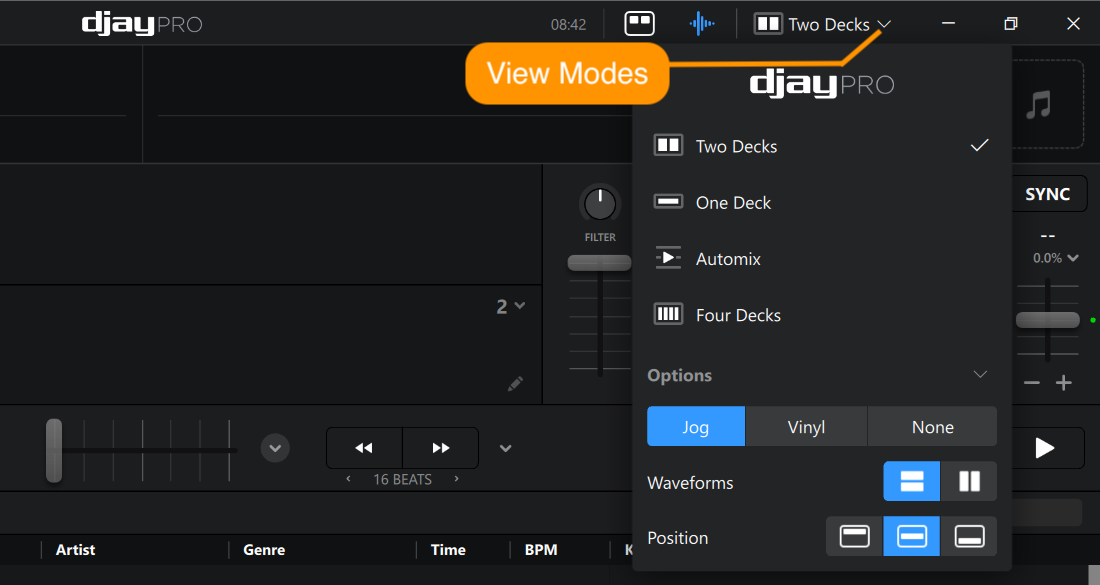The width and height of the screenshot is (1100, 585).
Task: Toggle the blue waveform icon in title bar
Action: (702, 24)
